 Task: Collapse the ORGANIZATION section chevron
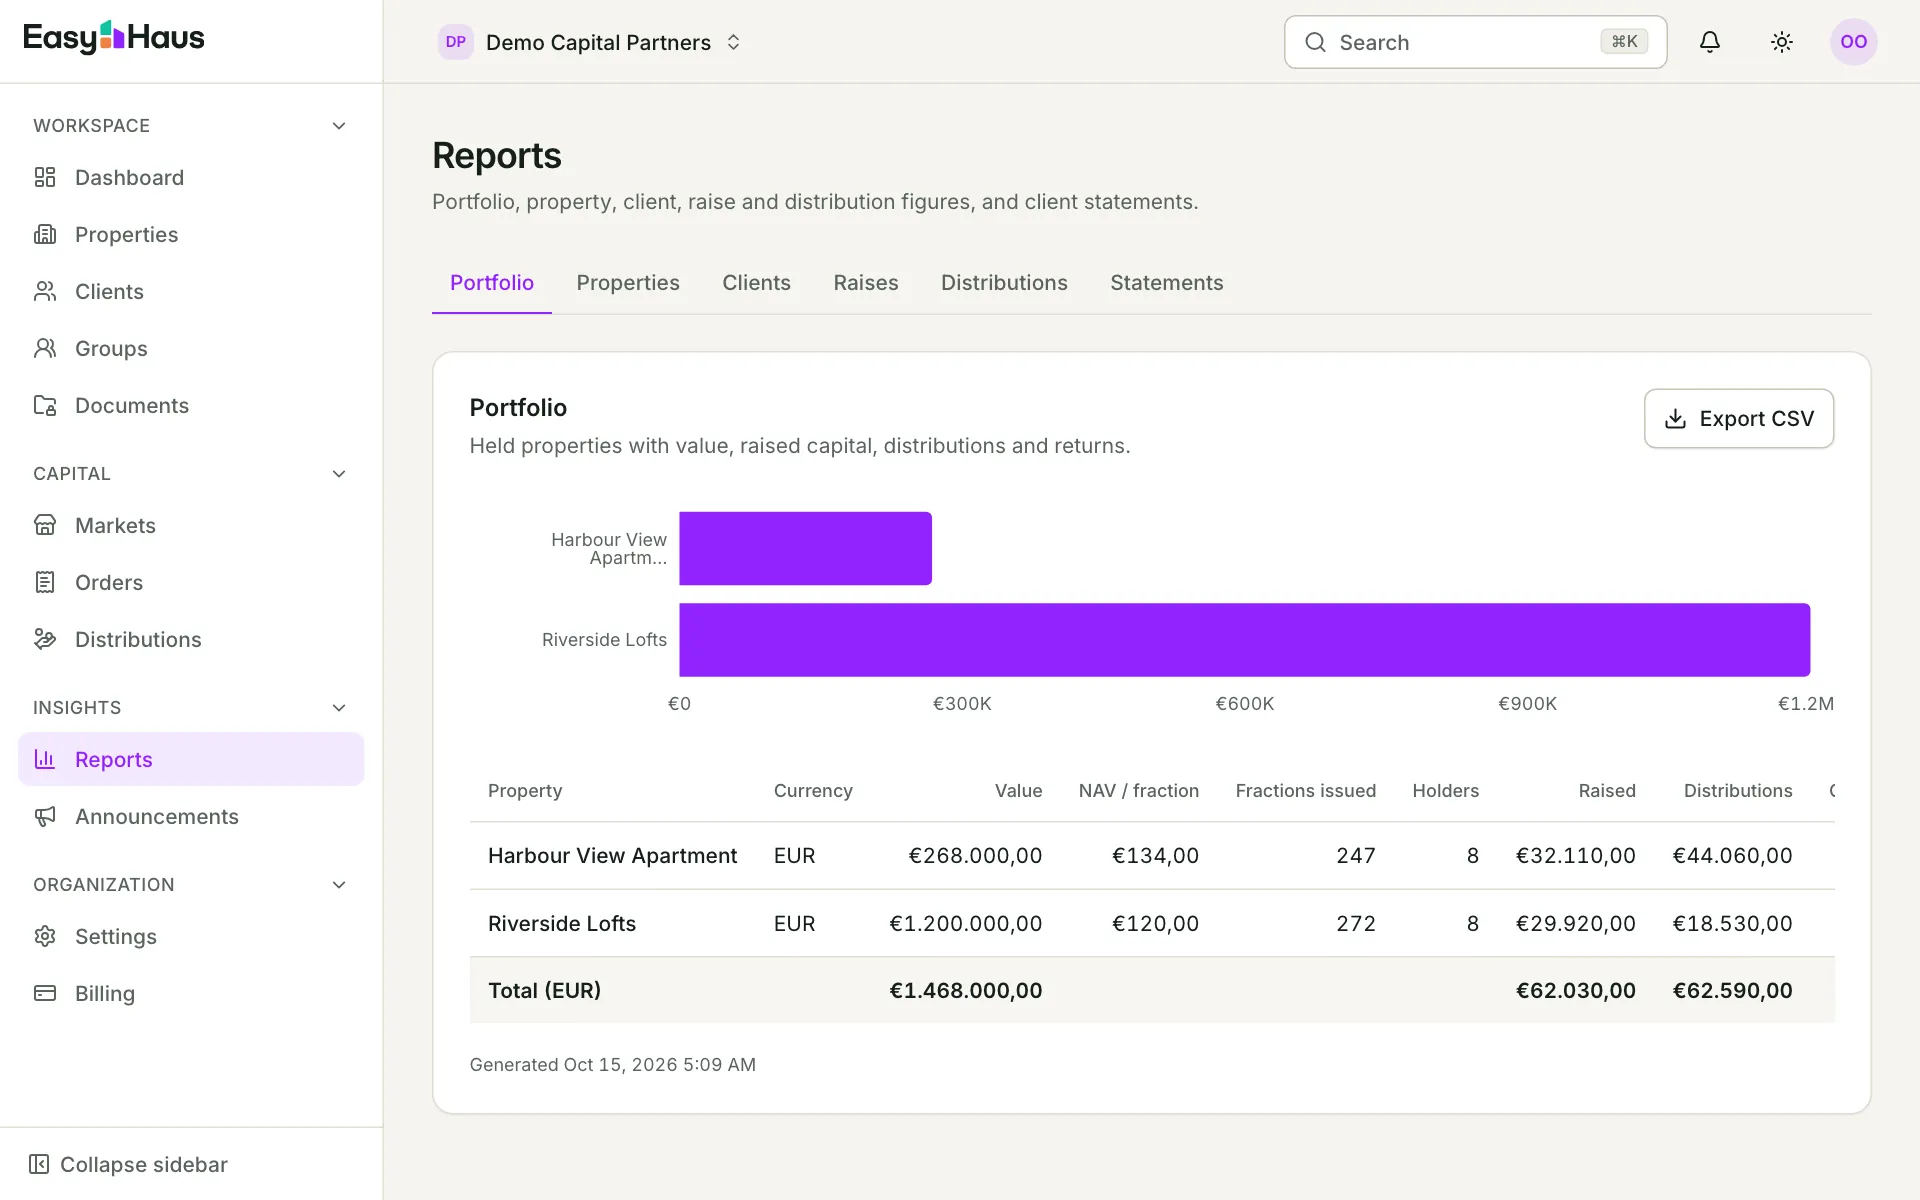tap(339, 885)
